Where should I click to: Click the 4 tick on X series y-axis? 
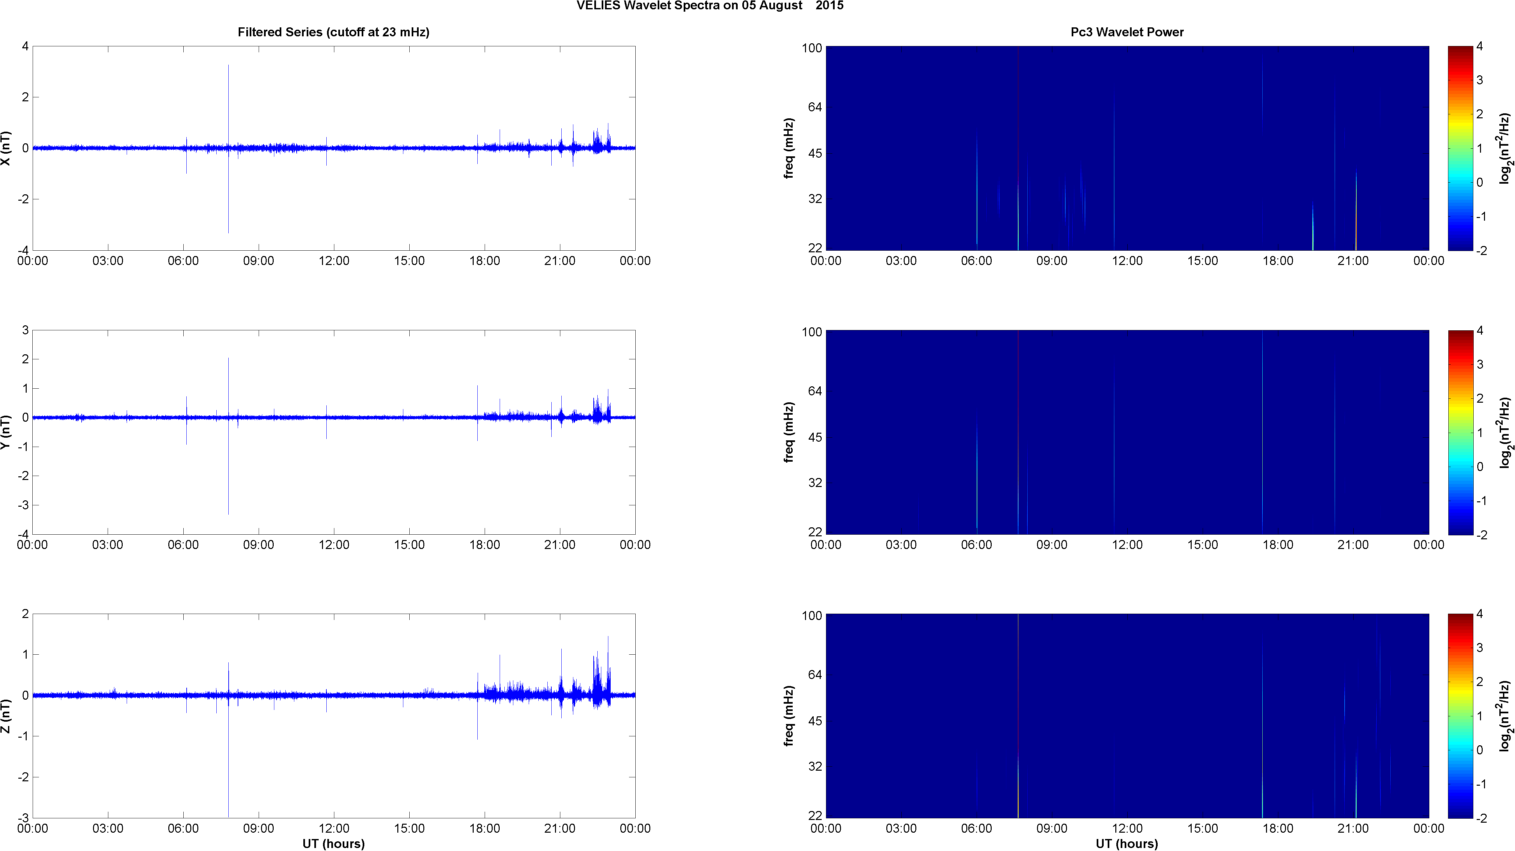coord(25,47)
